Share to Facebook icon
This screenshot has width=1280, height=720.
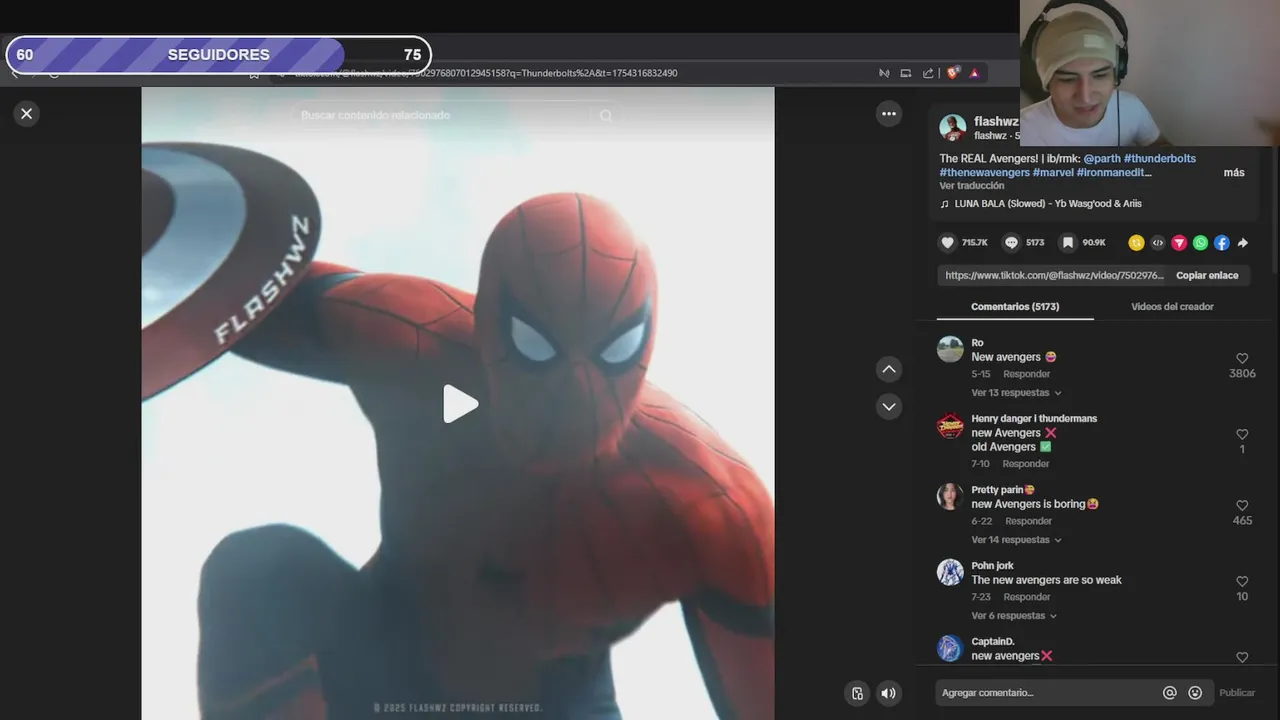point(1222,243)
